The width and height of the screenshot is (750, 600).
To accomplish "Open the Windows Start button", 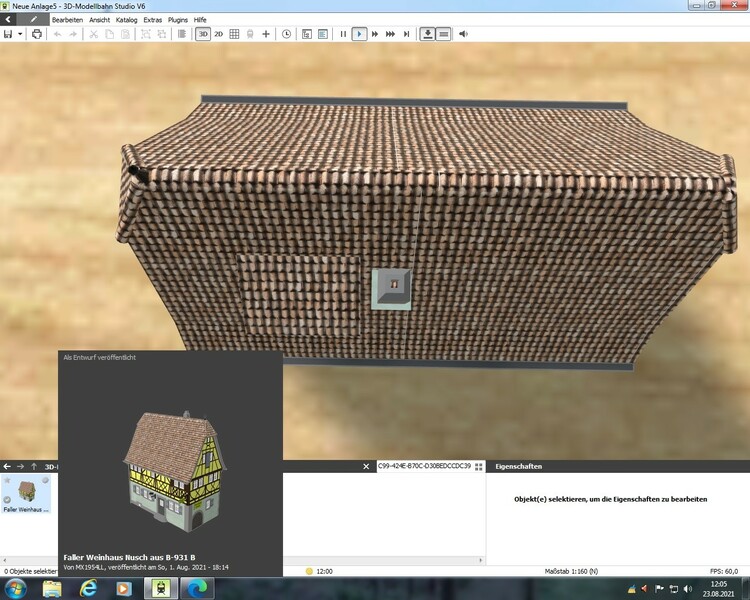I will tap(16, 589).
